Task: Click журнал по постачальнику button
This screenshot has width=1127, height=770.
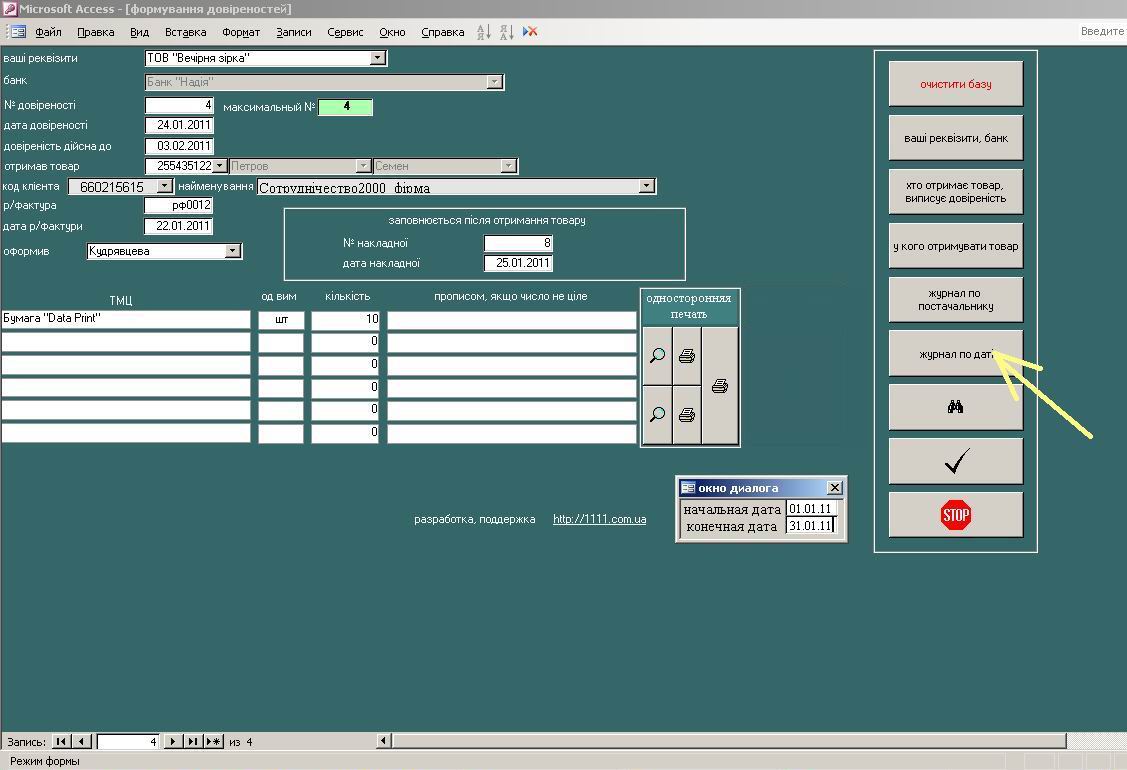Action: 955,299
